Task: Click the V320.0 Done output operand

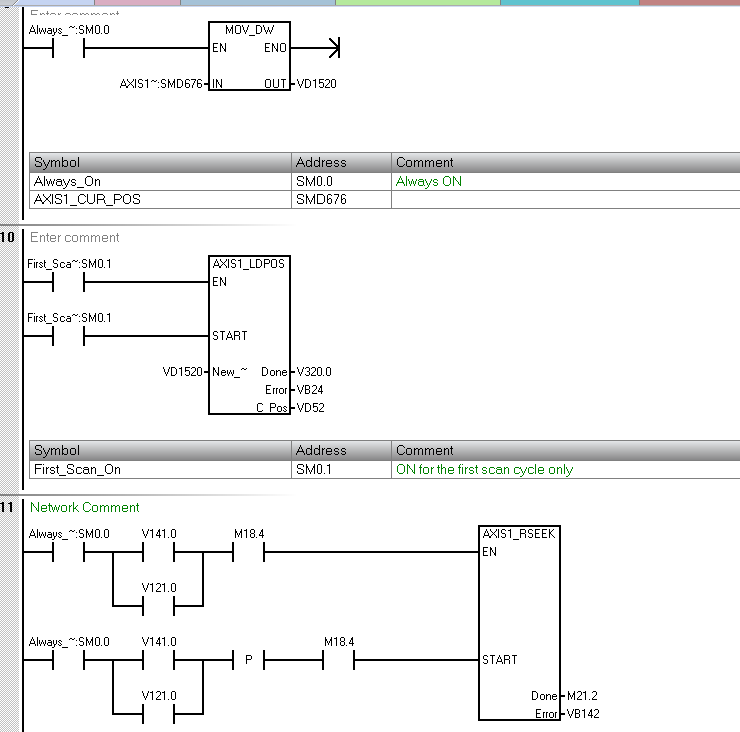Action: point(314,372)
